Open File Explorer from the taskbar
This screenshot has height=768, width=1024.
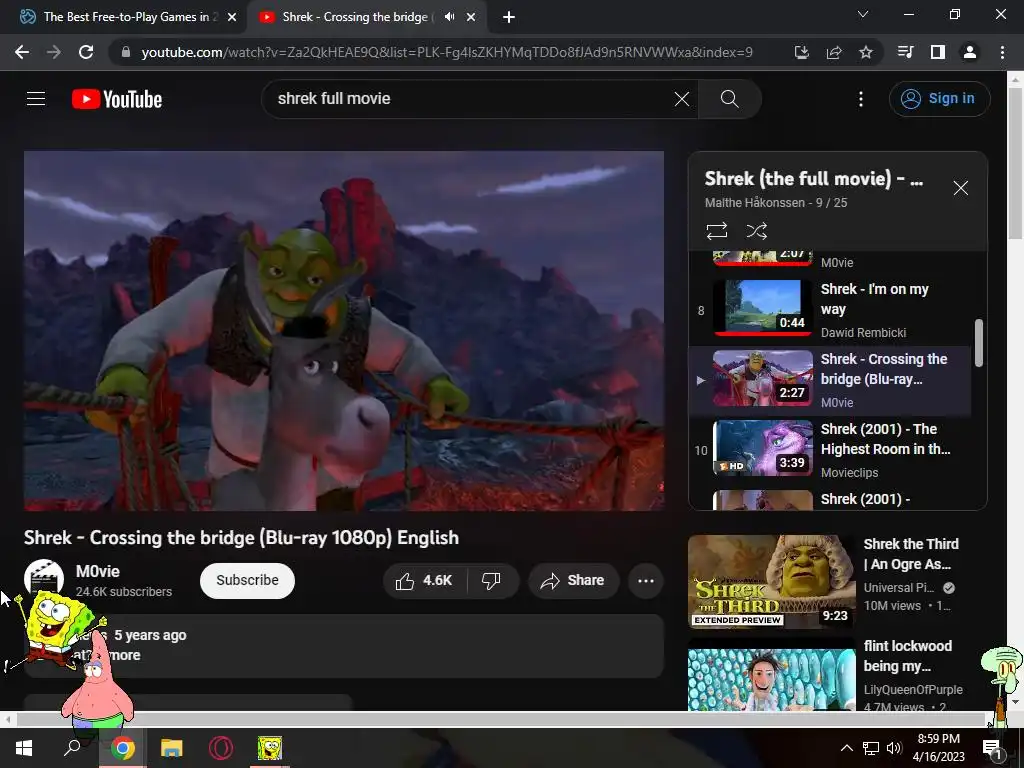click(x=172, y=748)
